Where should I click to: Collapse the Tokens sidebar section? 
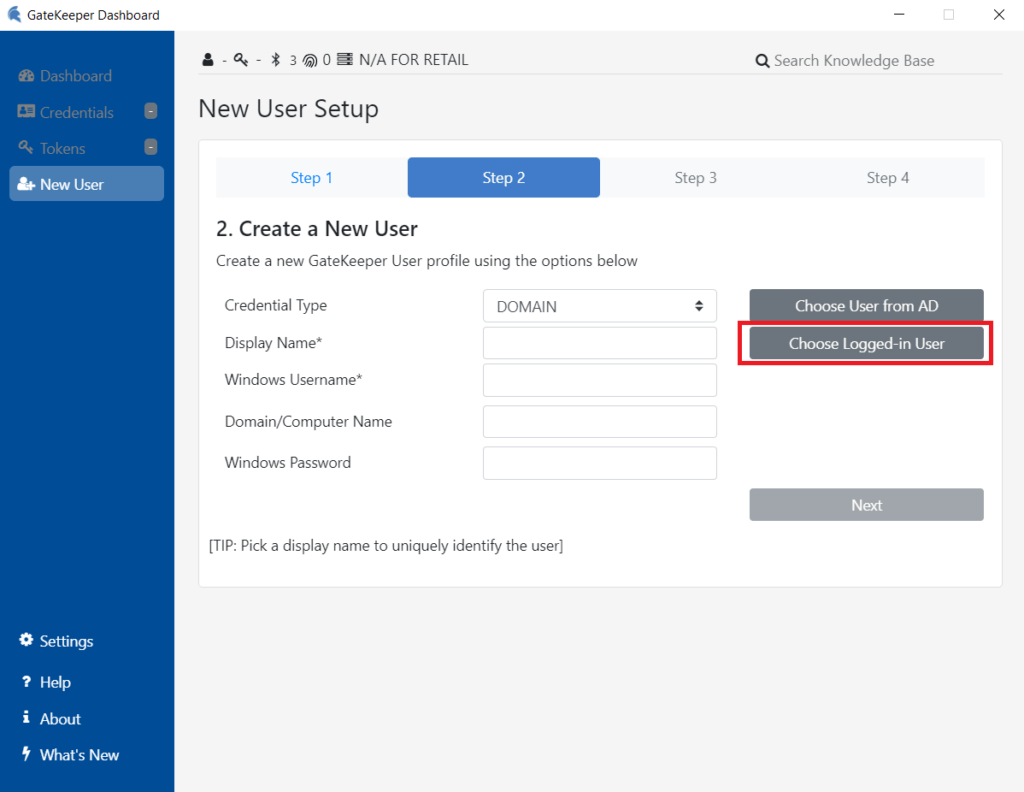151,146
